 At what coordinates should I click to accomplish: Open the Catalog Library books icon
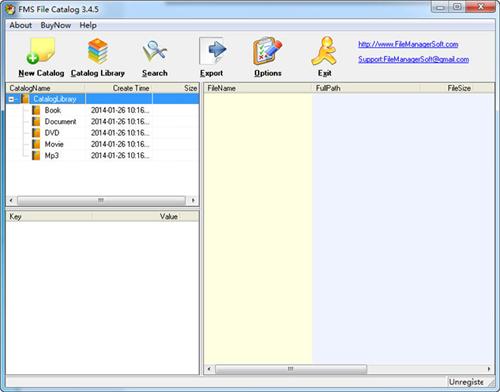pyautogui.click(x=98, y=51)
